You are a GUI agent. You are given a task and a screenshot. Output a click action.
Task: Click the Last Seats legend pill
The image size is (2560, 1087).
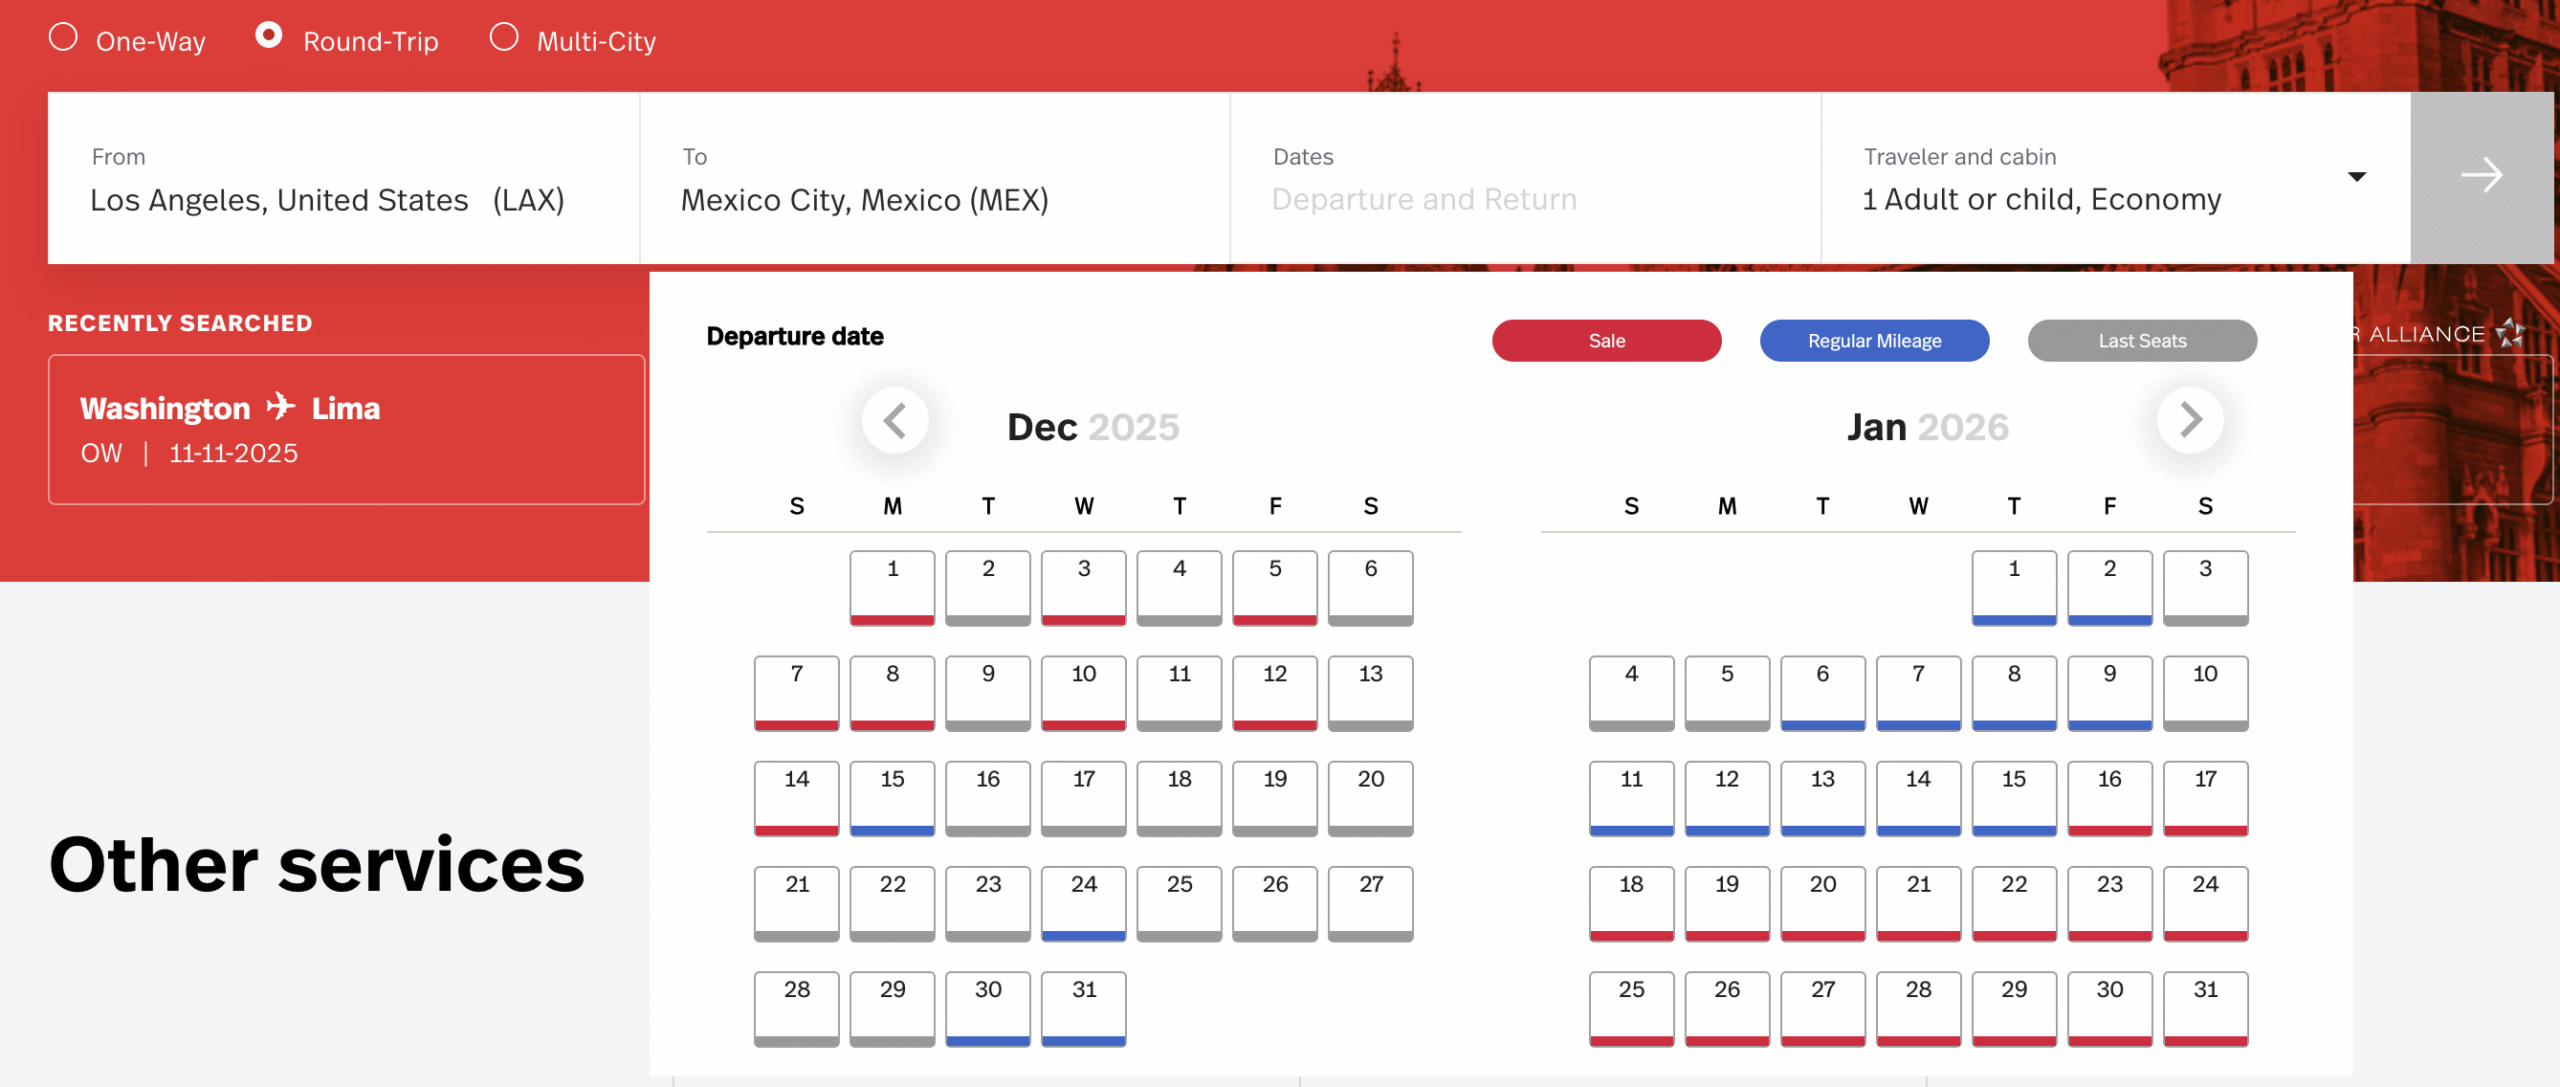[2141, 340]
